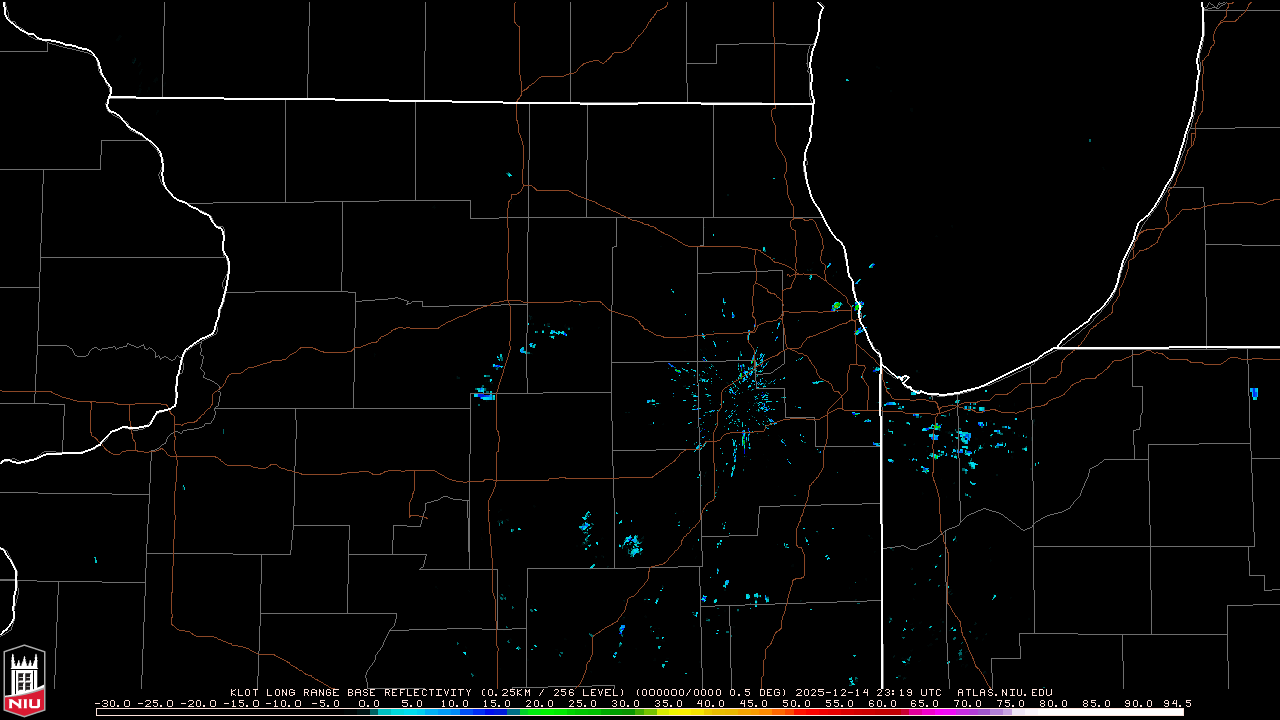This screenshot has height=720, width=1280.
Task: Click the 50.0 value on the reflectivity legend
Action: [796, 703]
